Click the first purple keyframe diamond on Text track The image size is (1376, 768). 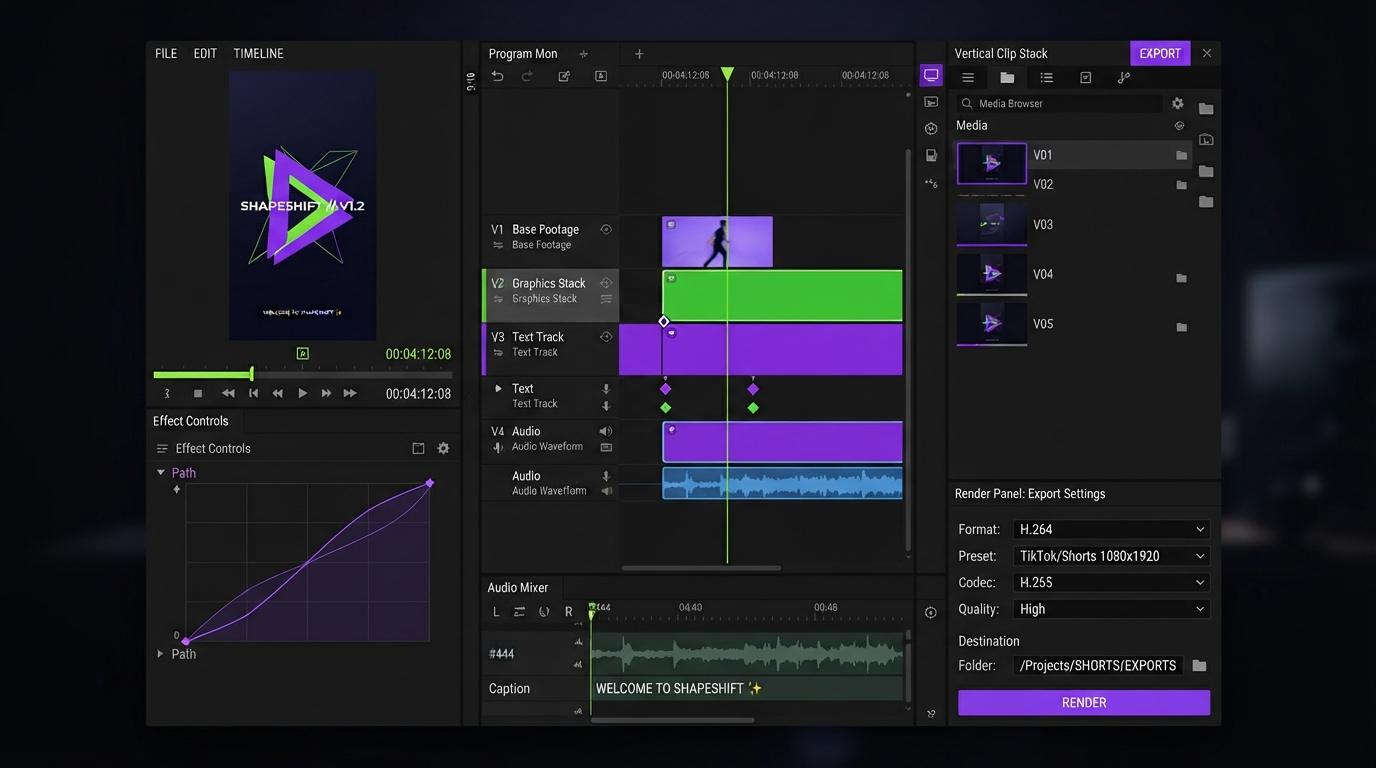[666, 389]
